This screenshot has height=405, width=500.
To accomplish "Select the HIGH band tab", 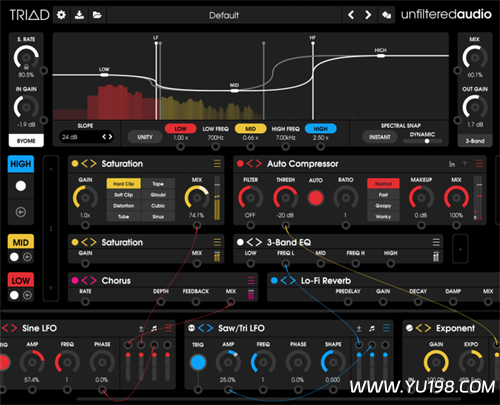I will pyautogui.click(x=21, y=164).
